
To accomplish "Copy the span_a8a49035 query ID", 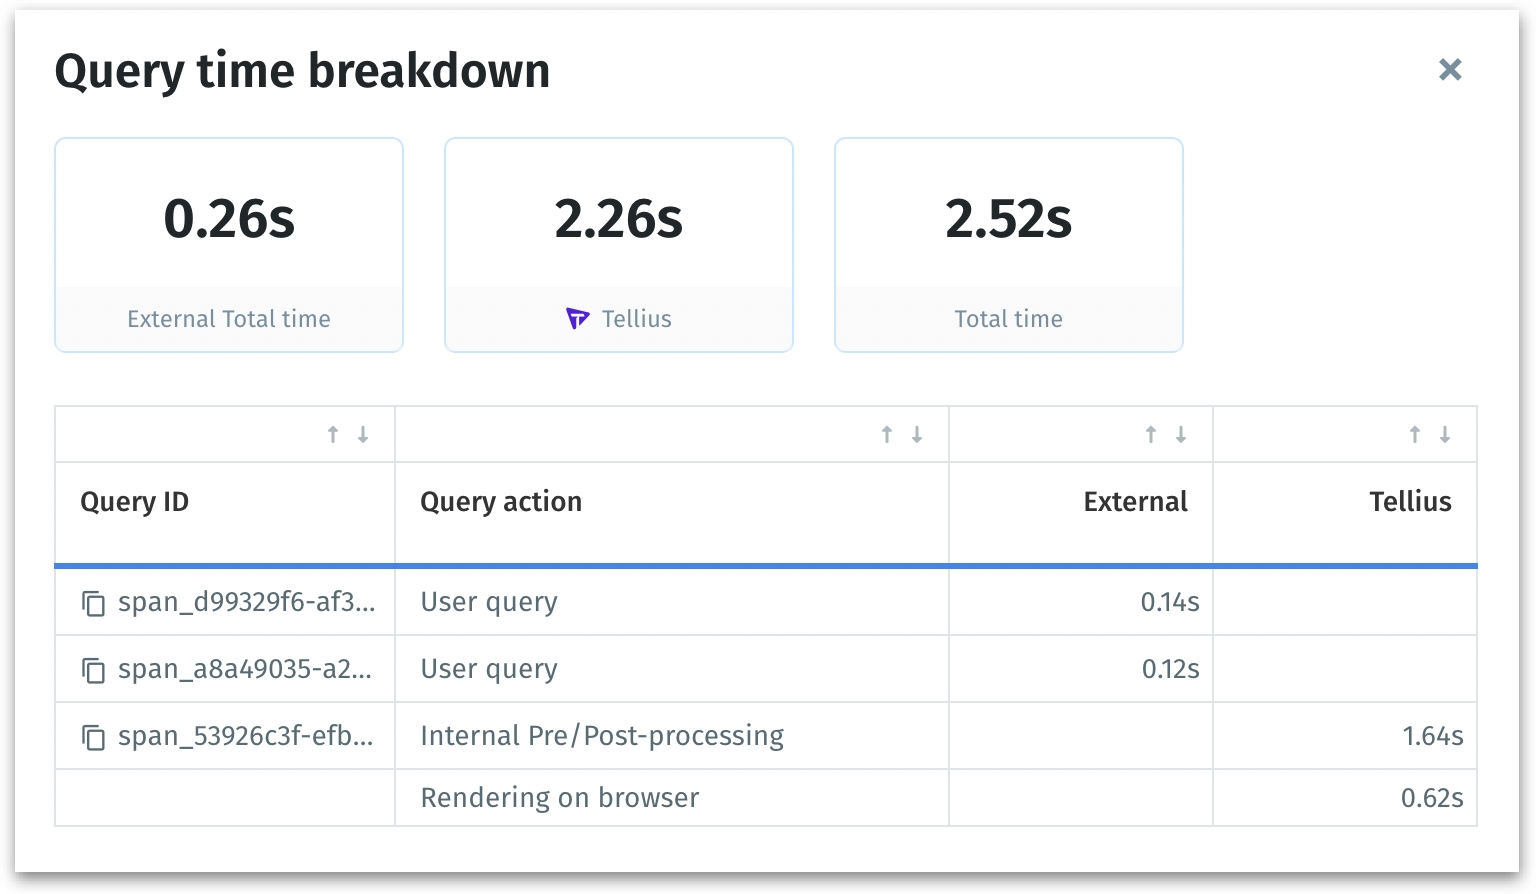I will click(93, 670).
